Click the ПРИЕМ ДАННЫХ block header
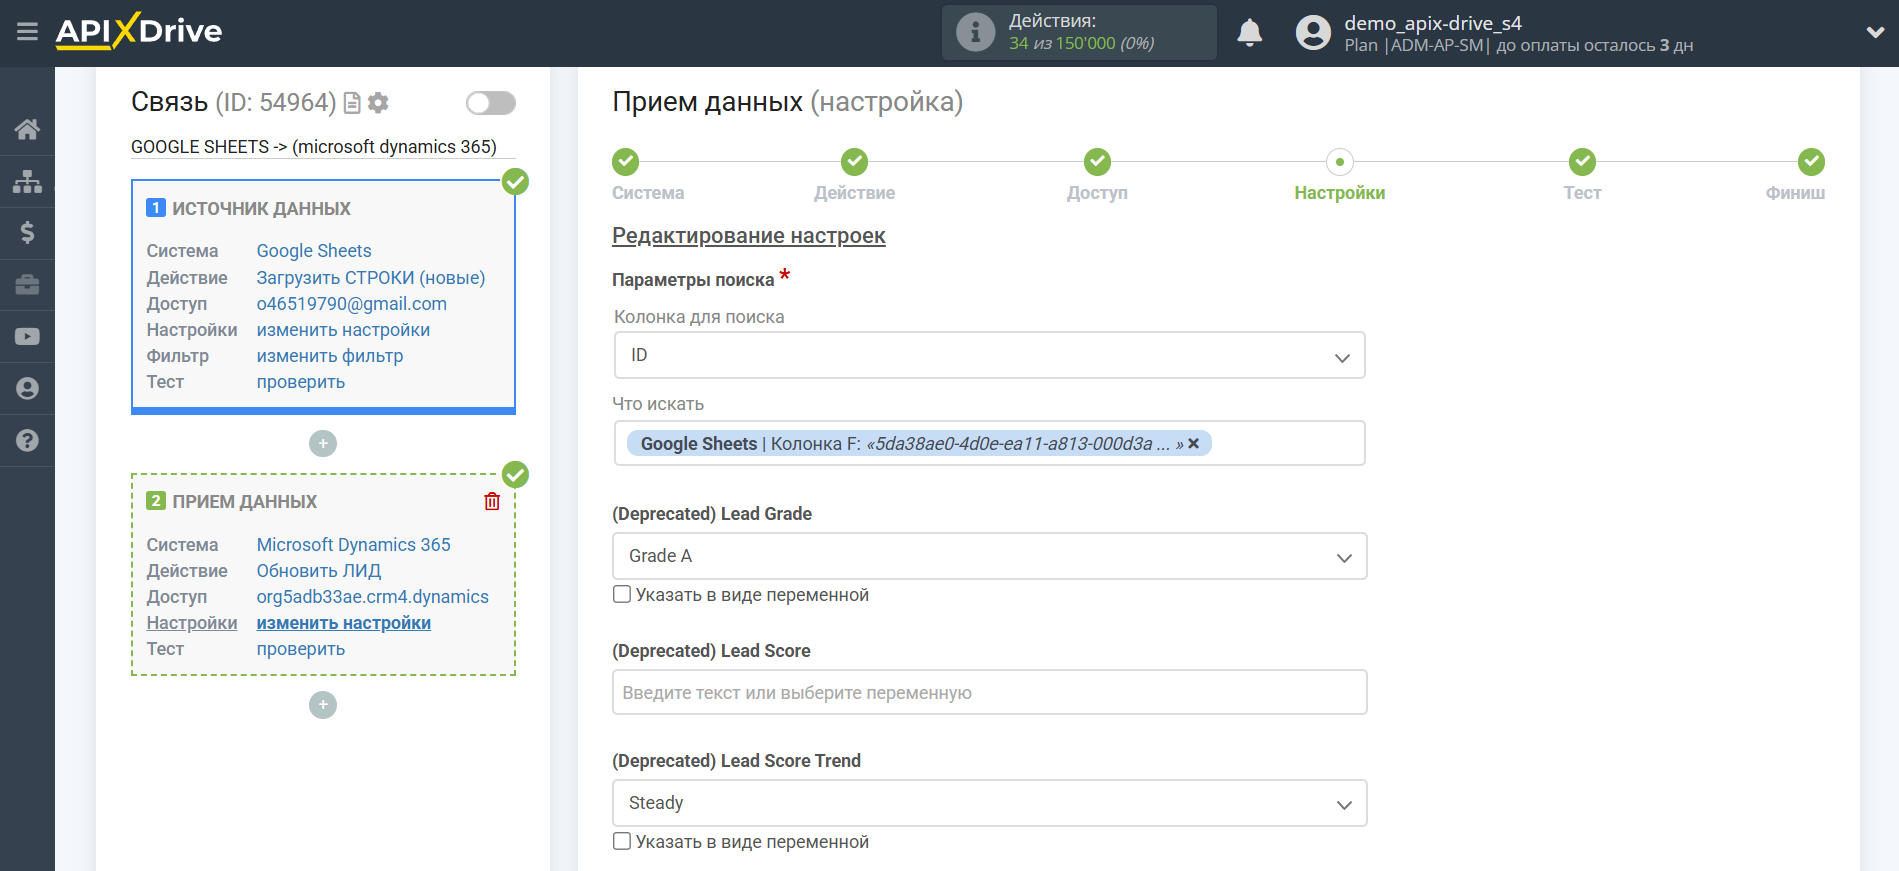This screenshot has width=1899, height=871. coord(245,502)
